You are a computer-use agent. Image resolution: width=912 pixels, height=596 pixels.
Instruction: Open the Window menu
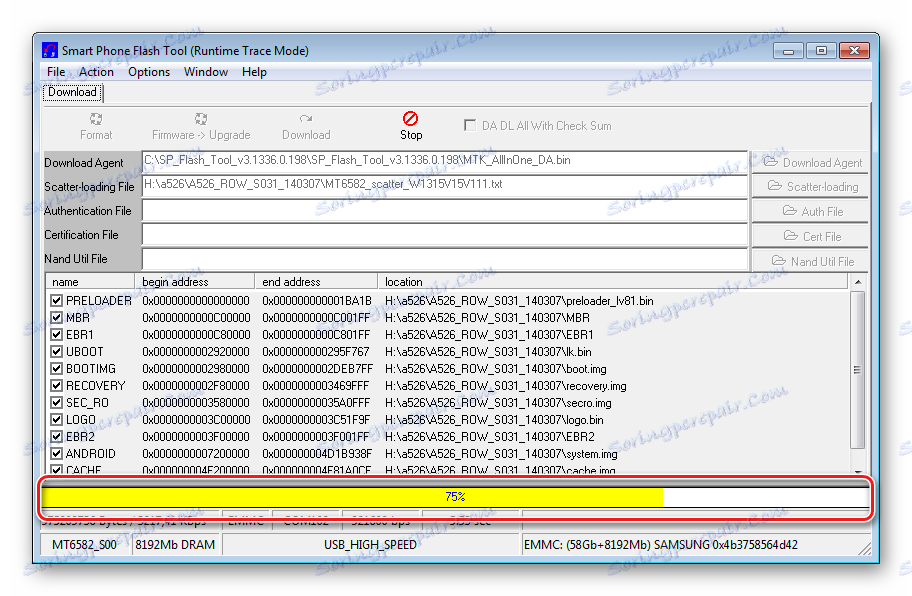(x=206, y=72)
